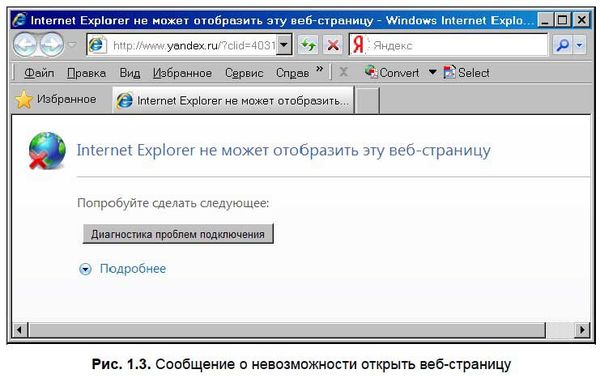The height and width of the screenshot is (378, 600).
Task: Click the Подробнее link text
Action: 133,269
